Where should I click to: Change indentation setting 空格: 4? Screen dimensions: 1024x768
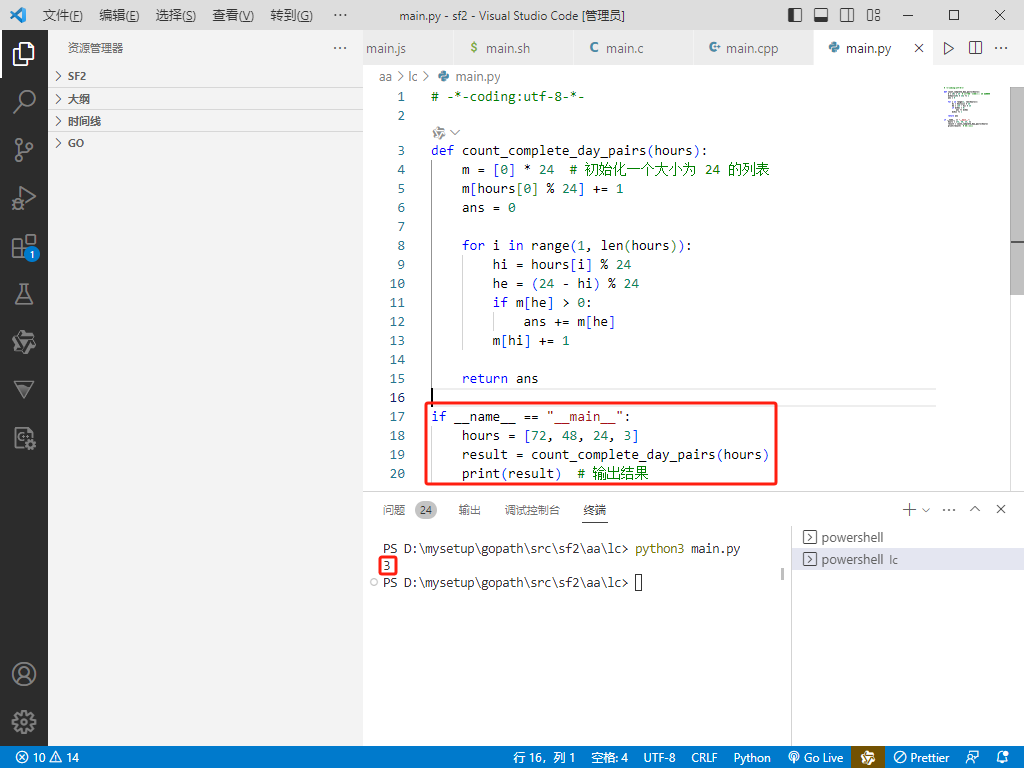pos(609,758)
